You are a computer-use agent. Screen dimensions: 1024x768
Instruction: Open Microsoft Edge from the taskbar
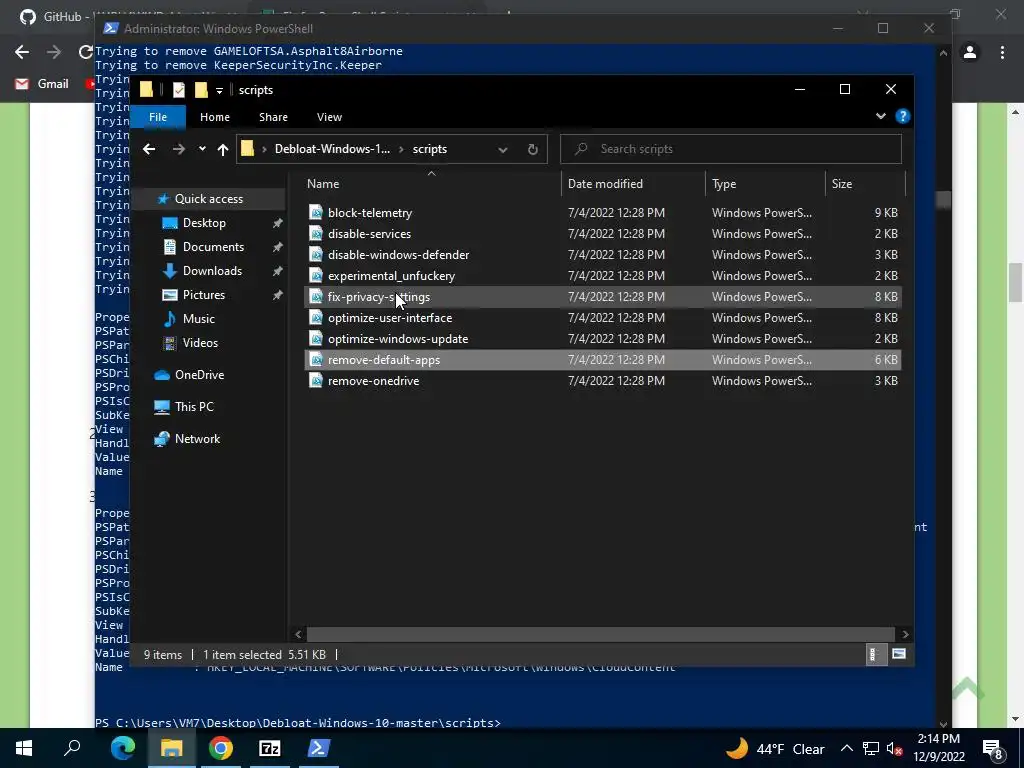[123, 748]
